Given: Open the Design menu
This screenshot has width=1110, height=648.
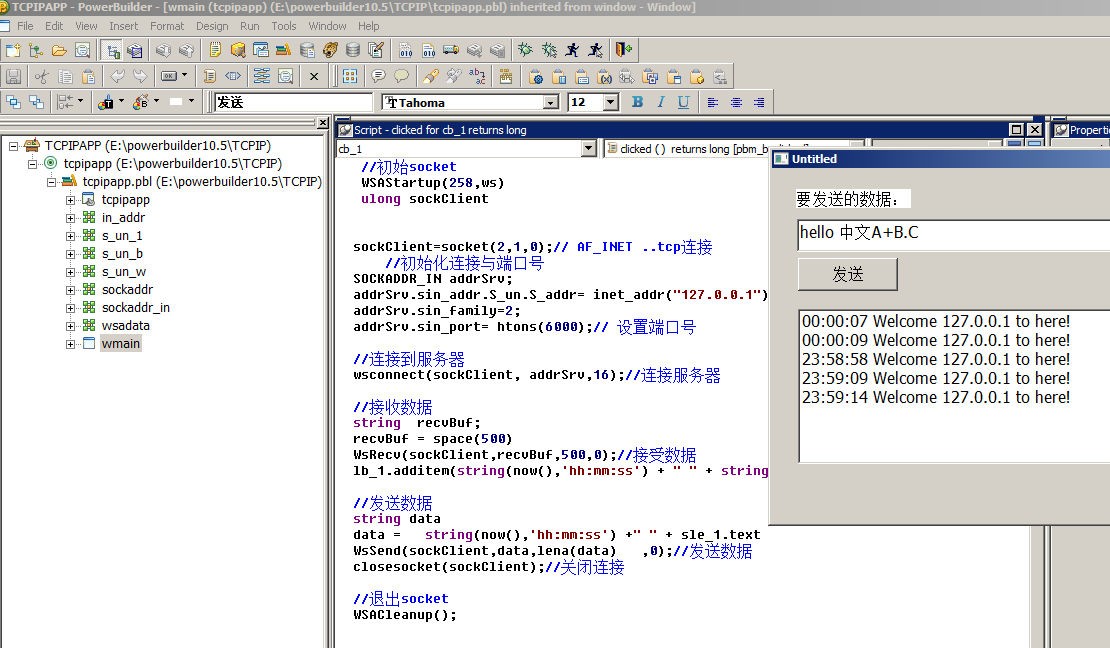Looking at the screenshot, I should [x=212, y=26].
